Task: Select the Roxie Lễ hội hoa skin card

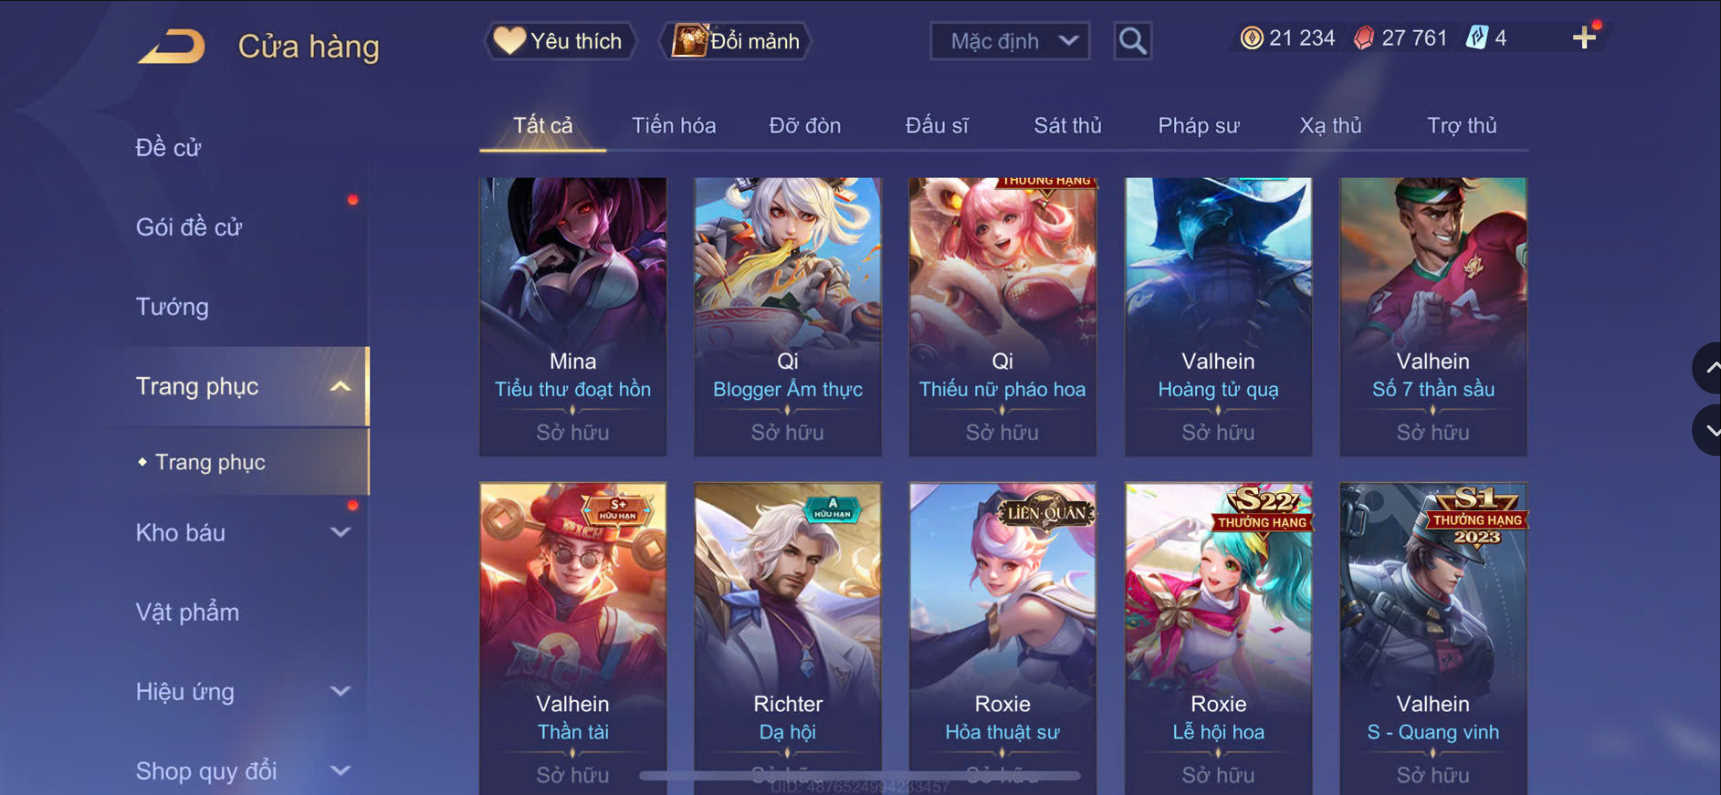Action: [x=1218, y=638]
